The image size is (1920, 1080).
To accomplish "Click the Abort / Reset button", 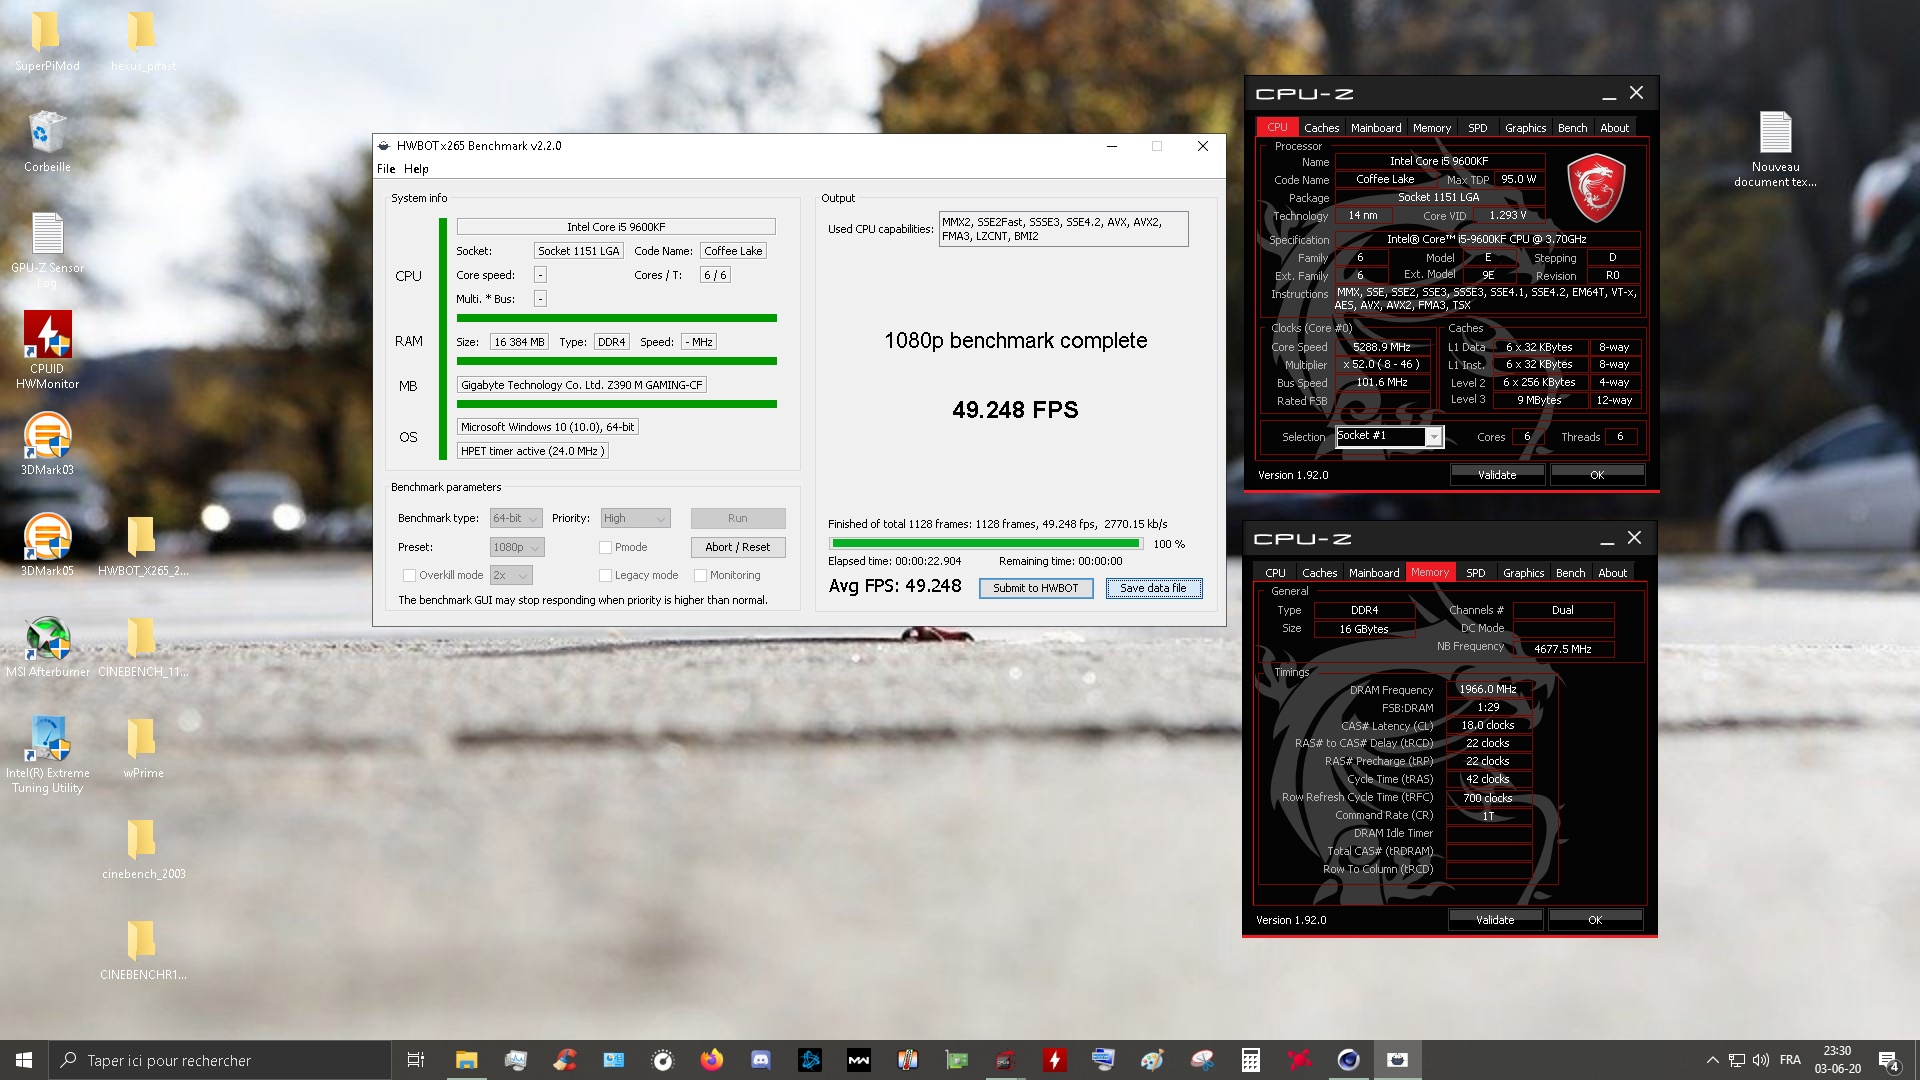I will (x=738, y=547).
